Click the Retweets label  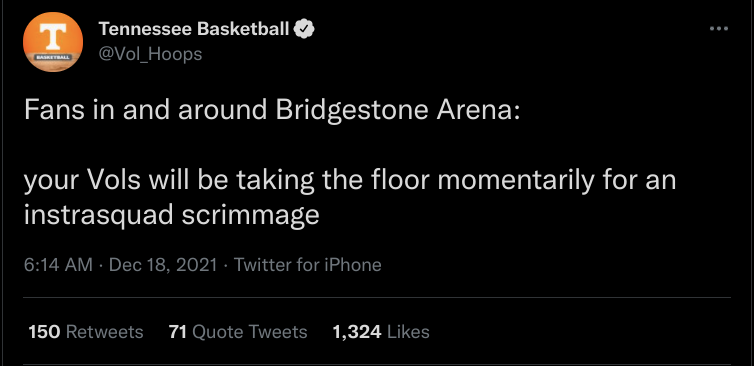tap(104, 332)
